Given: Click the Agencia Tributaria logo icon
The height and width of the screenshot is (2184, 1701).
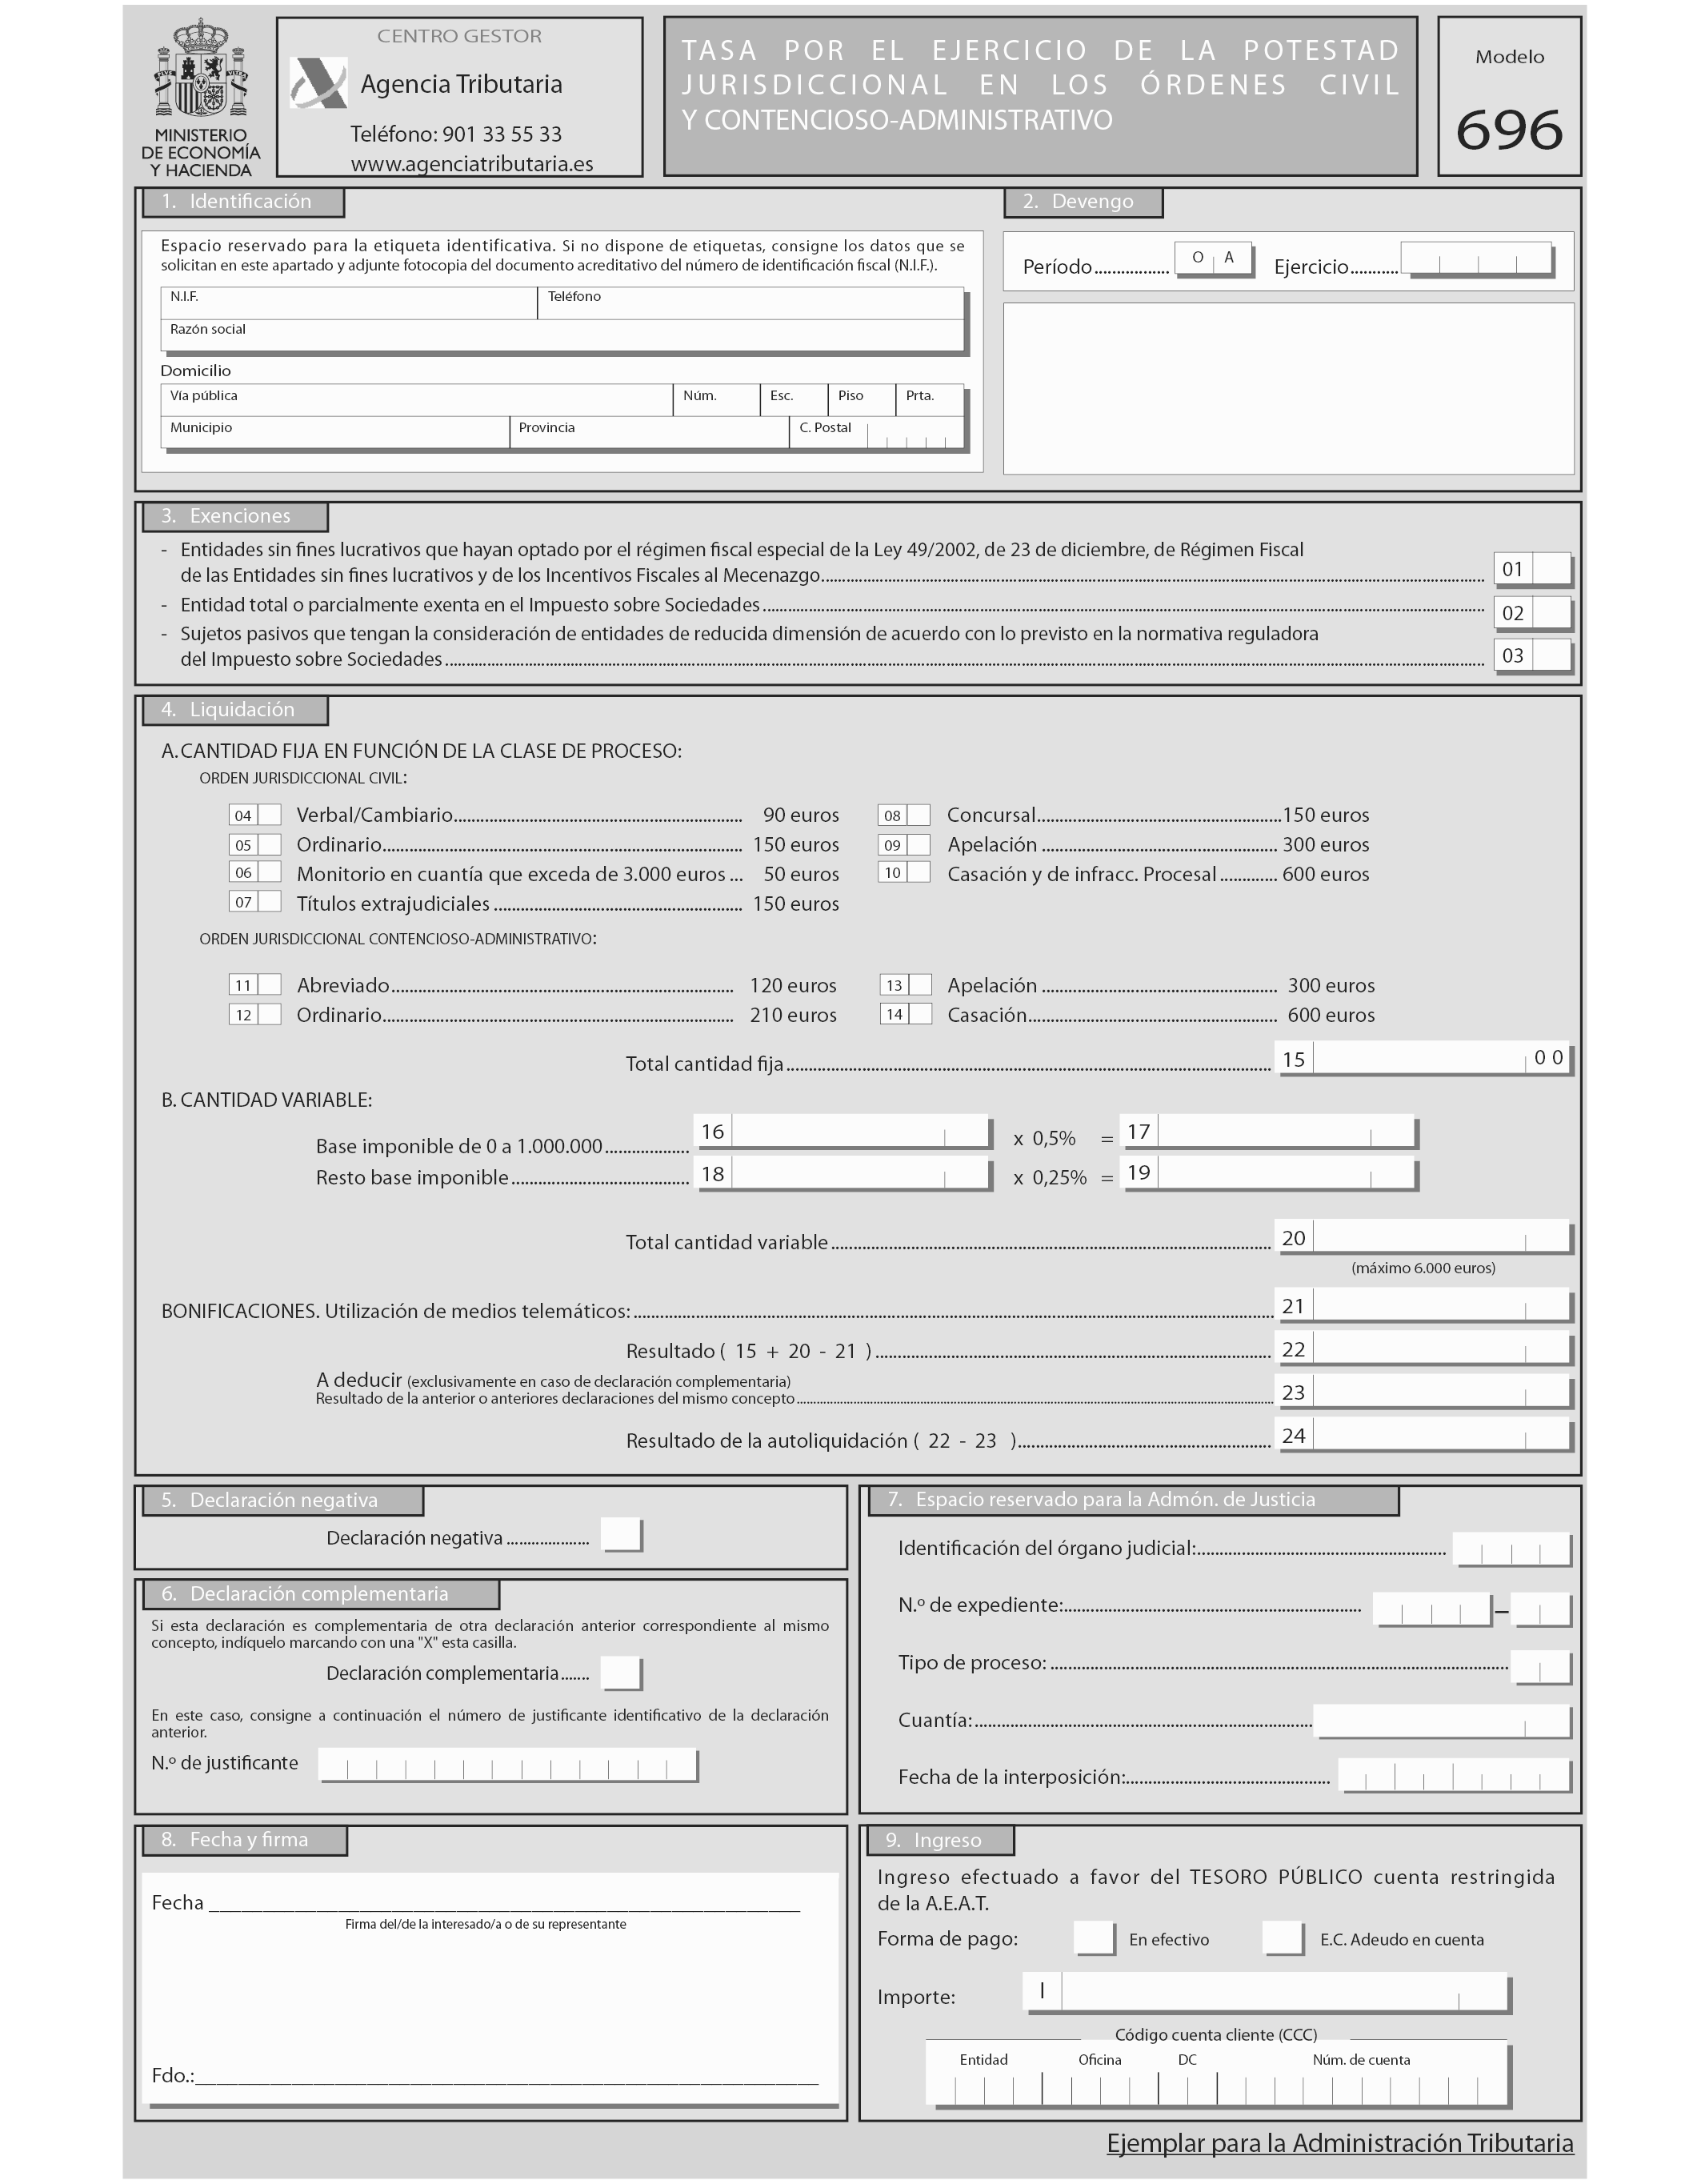Looking at the screenshot, I should pos(318,83).
